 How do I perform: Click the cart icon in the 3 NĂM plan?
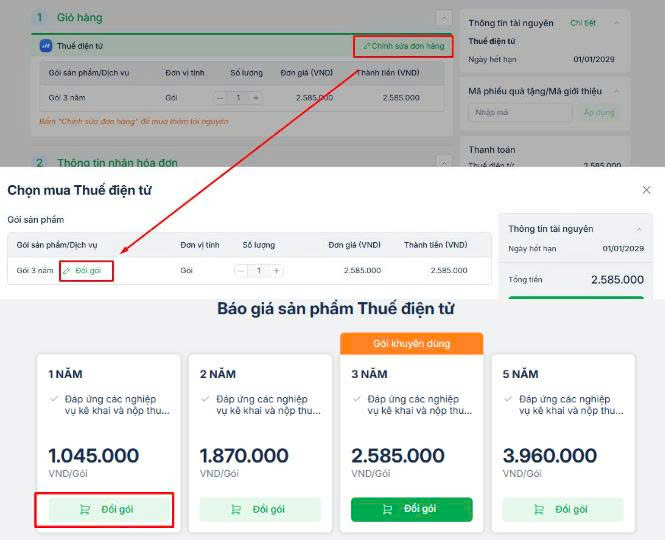click(388, 509)
